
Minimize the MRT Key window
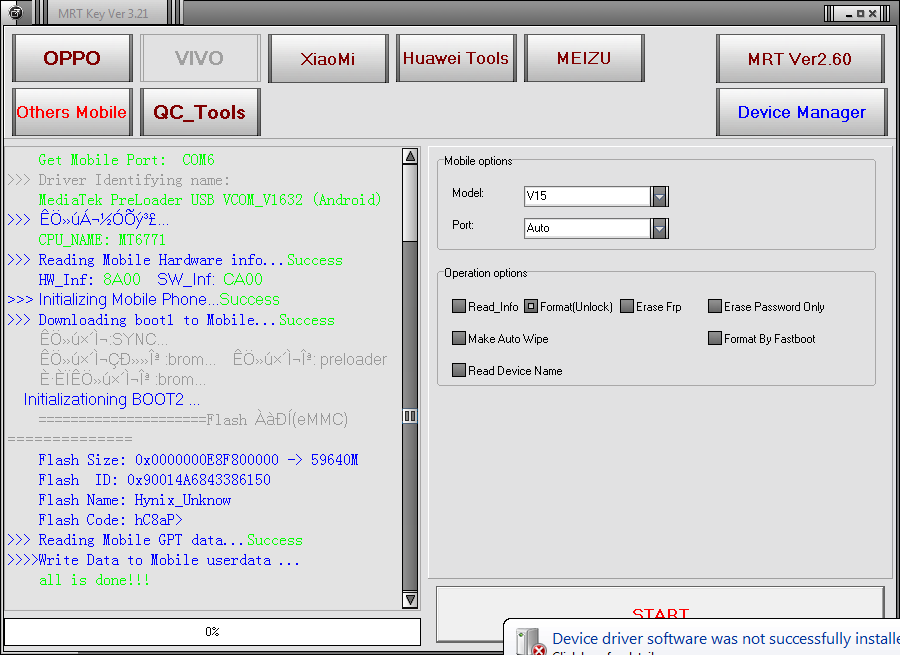[x=849, y=13]
